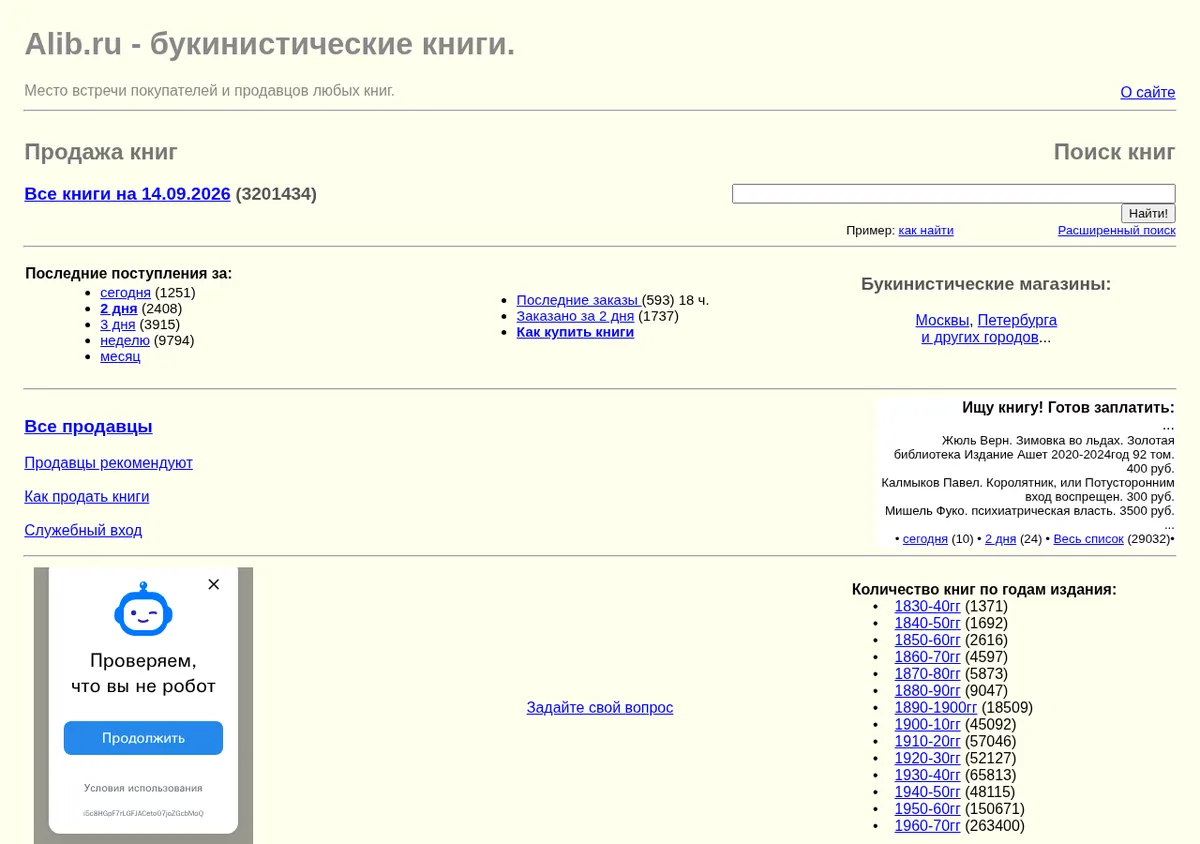Open the Москвы bookstores link
This screenshot has width=1200, height=844.
click(942, 320)
